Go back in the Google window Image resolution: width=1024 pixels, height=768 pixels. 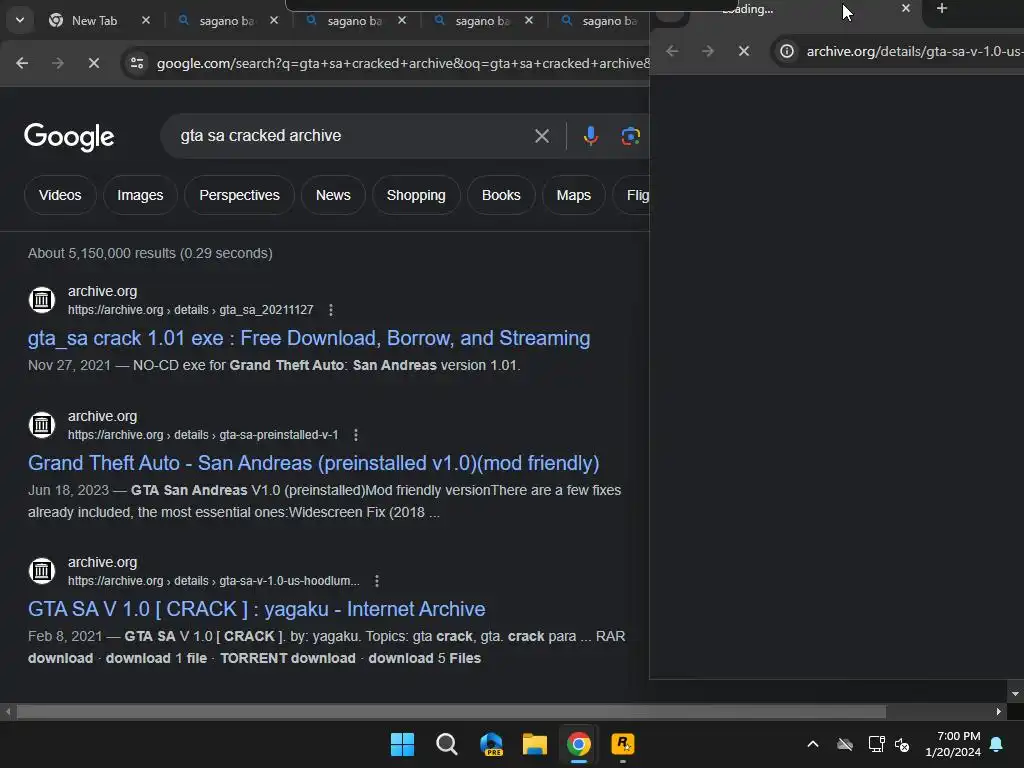22,63
